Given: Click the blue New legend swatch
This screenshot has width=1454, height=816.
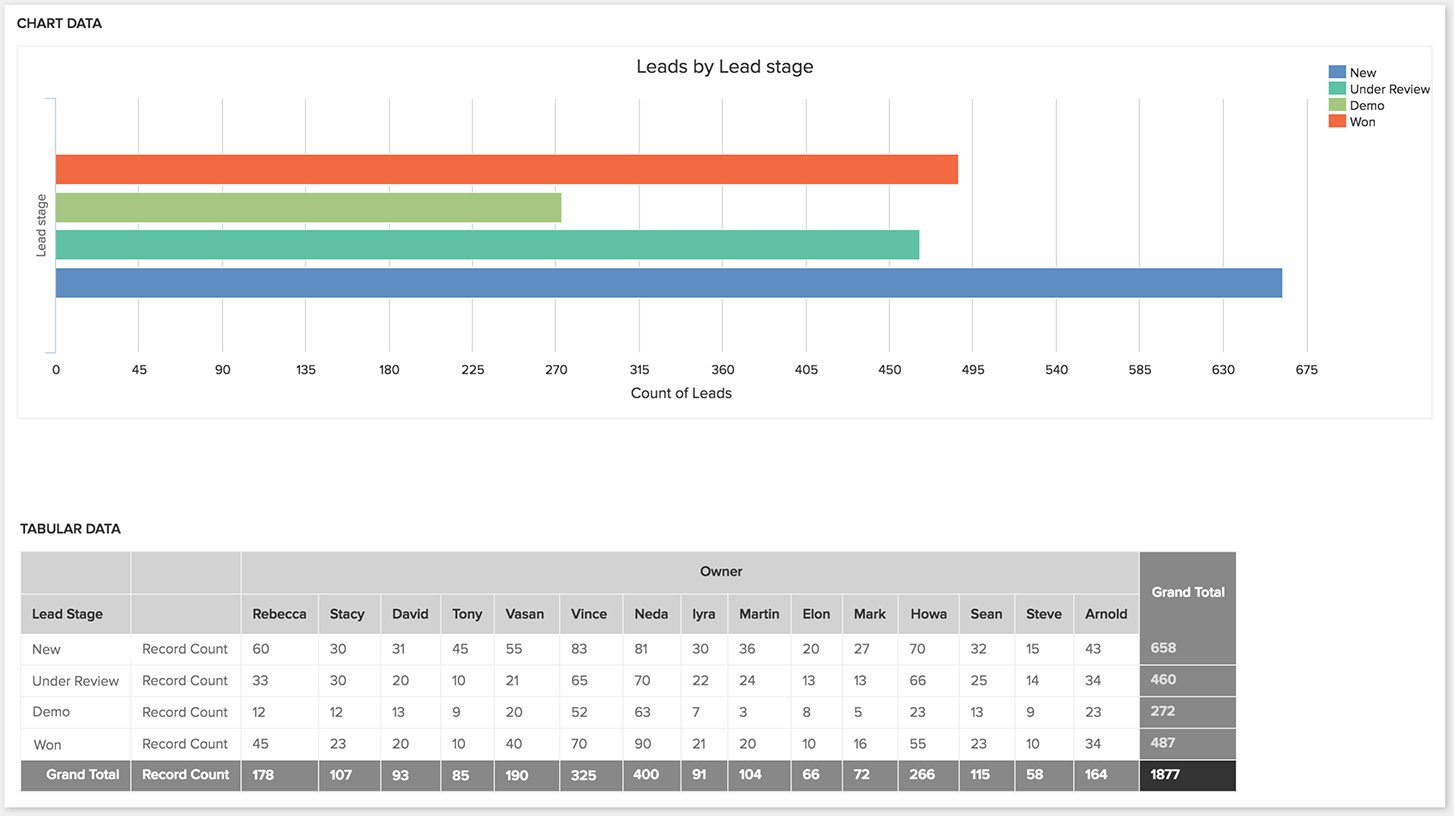Looking at the screenshot, I should tap(1337, 72).
